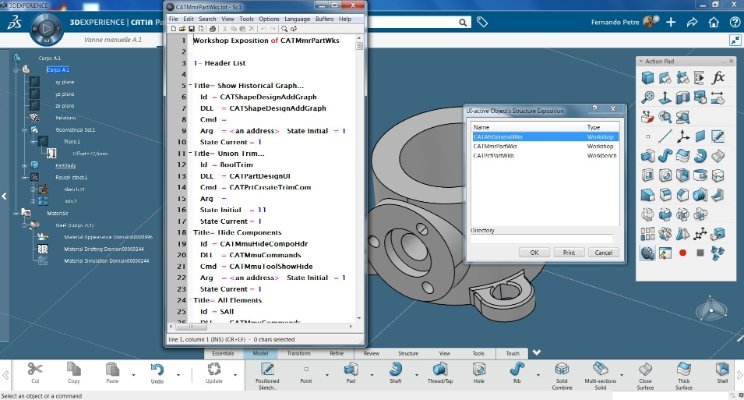Collapse the tree panel with left arrow

(4, 196)
